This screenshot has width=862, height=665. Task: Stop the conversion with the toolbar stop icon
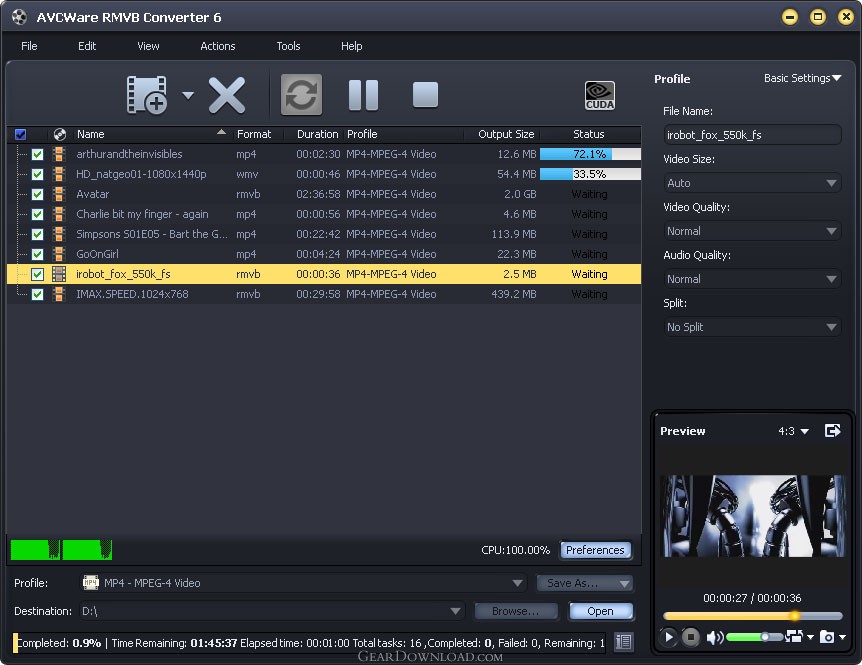(425, 95)
